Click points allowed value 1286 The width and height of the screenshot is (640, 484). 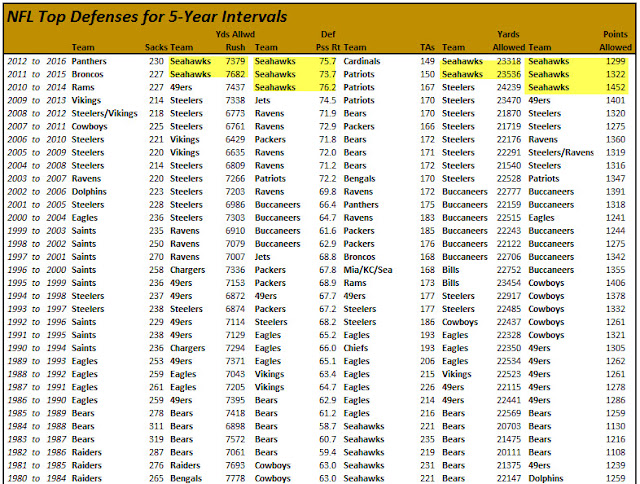pyautogui.click(x=616, y=400)
